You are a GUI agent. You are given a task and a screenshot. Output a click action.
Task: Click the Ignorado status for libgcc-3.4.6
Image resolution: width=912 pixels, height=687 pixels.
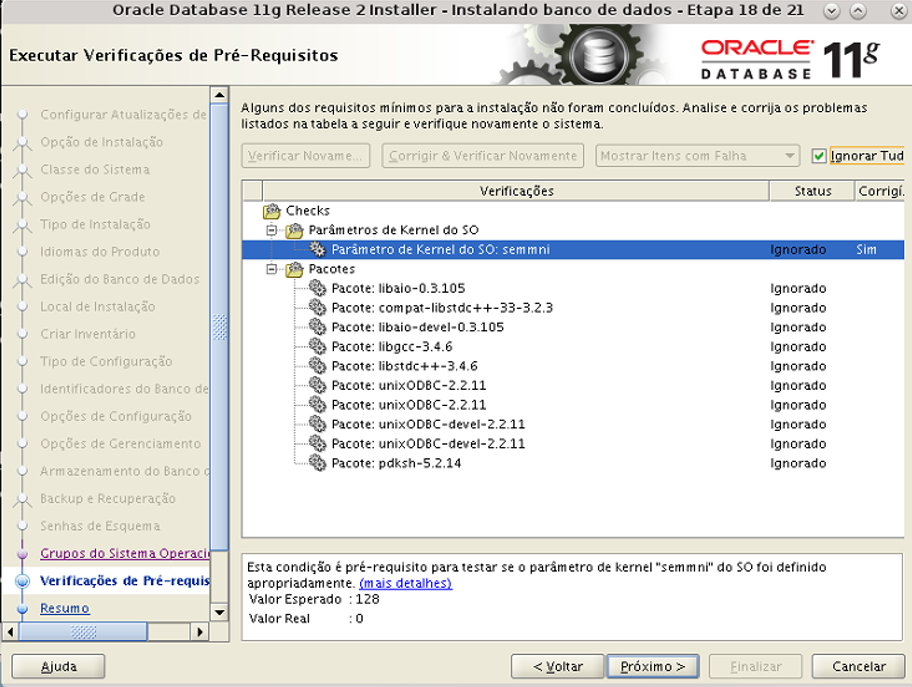[798, 347]
